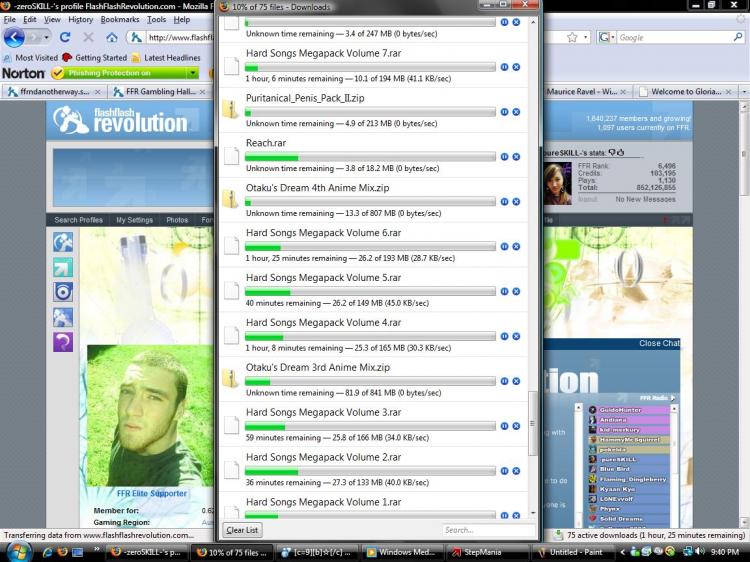Open the Bookmarks menu
This screenshot has height=562, width=750.
(120, 20)
